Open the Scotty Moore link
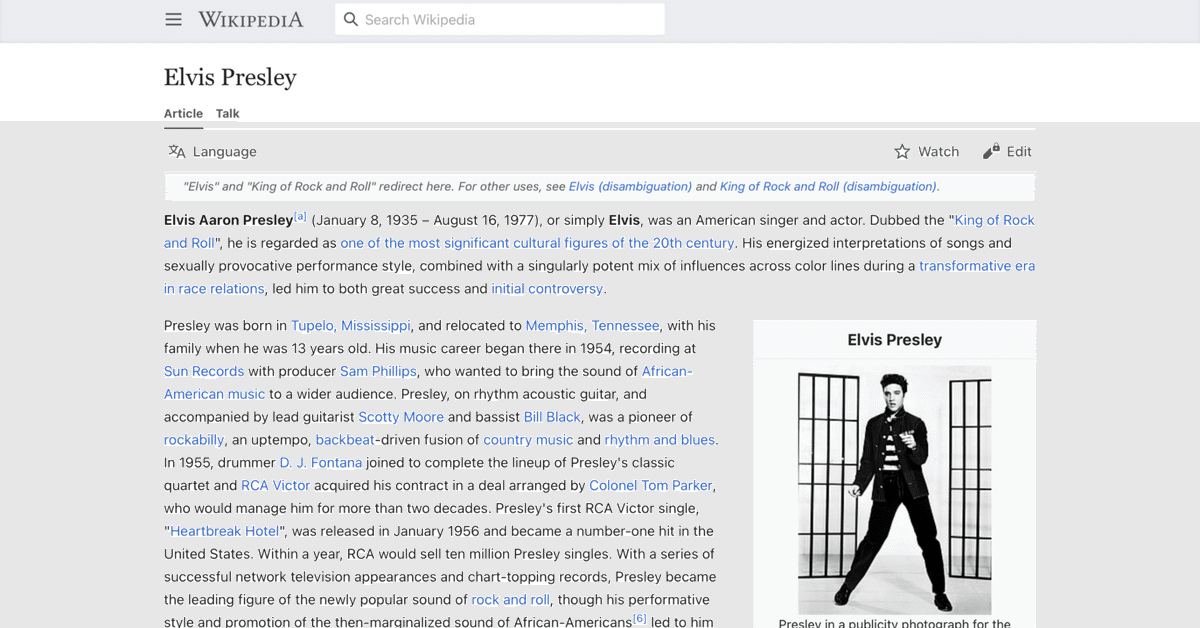 tap(401, 417)
